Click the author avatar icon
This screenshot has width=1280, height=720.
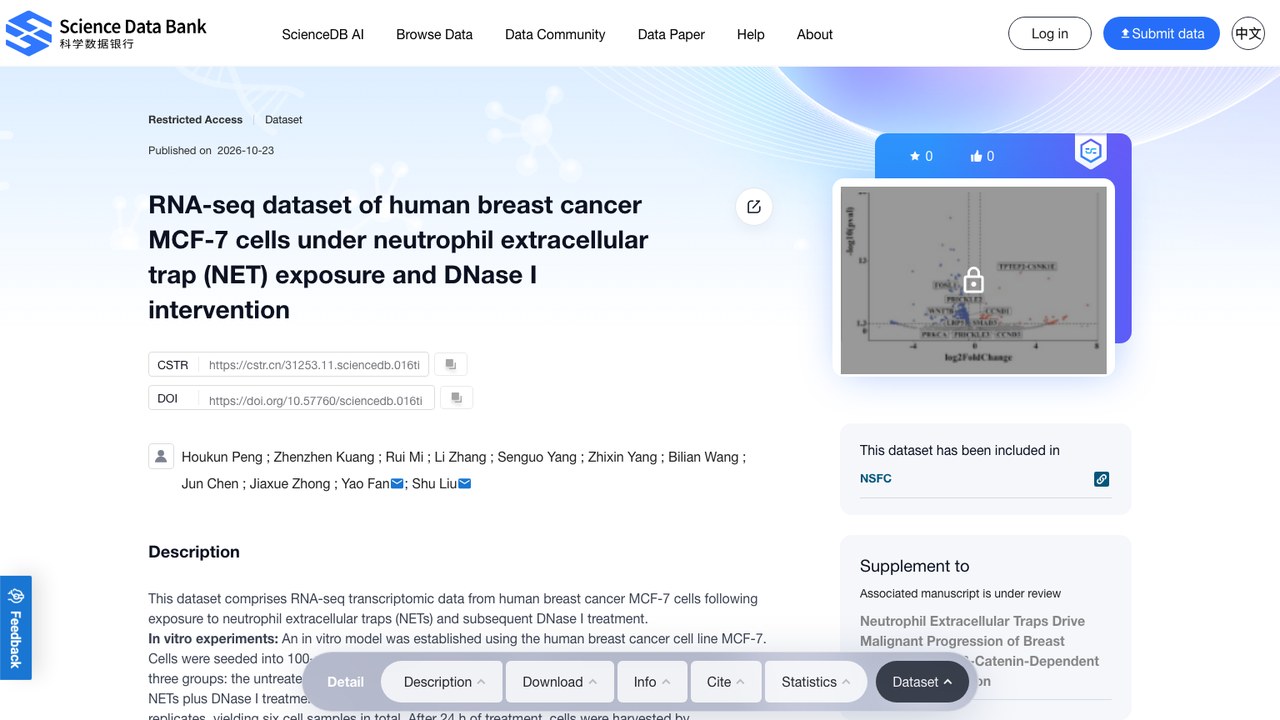160,456
